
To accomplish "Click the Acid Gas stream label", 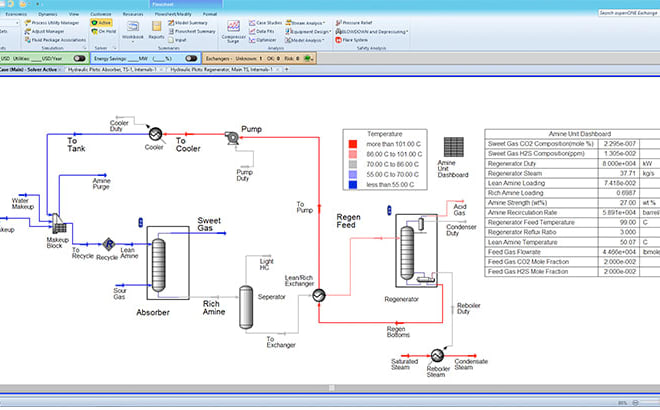I will tap(460, 210).
